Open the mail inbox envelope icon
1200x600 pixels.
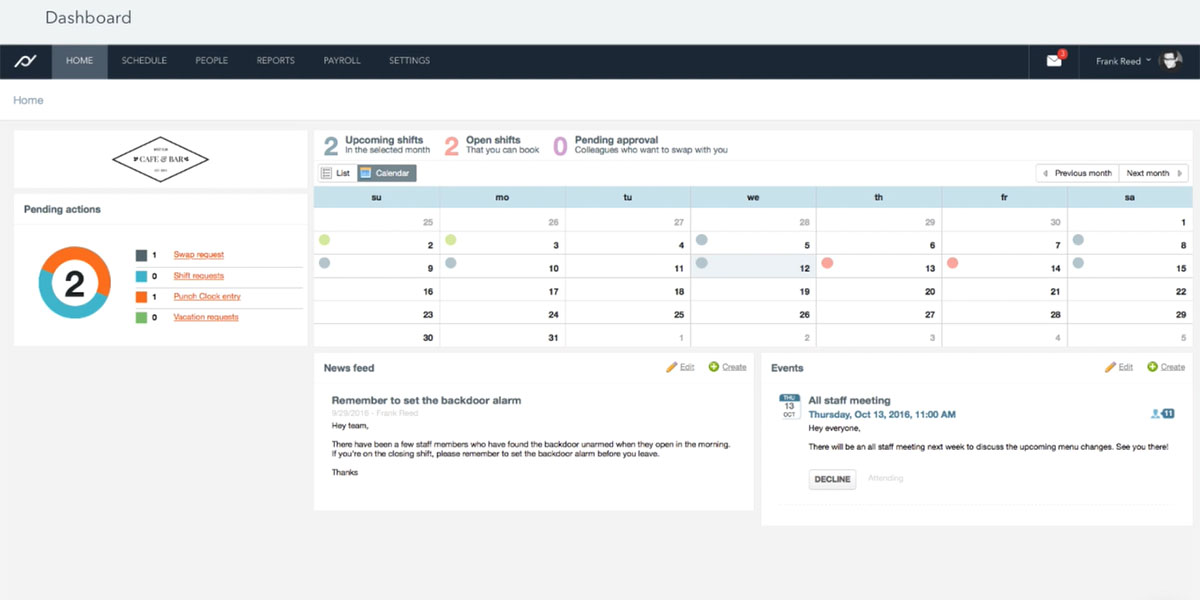(1054, 61)
